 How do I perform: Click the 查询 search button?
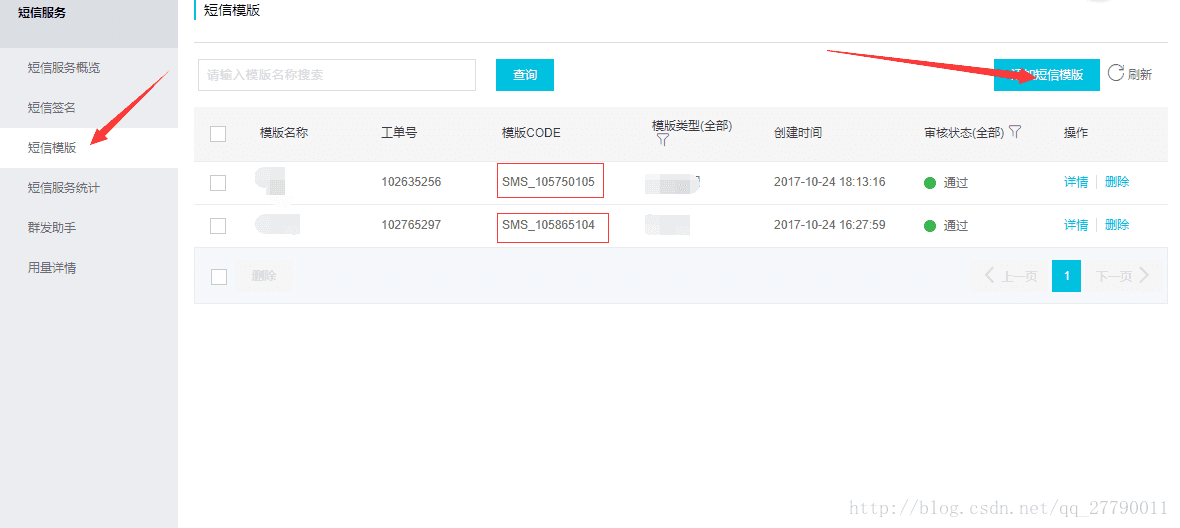pyautogui.click(x=525, y=75)
